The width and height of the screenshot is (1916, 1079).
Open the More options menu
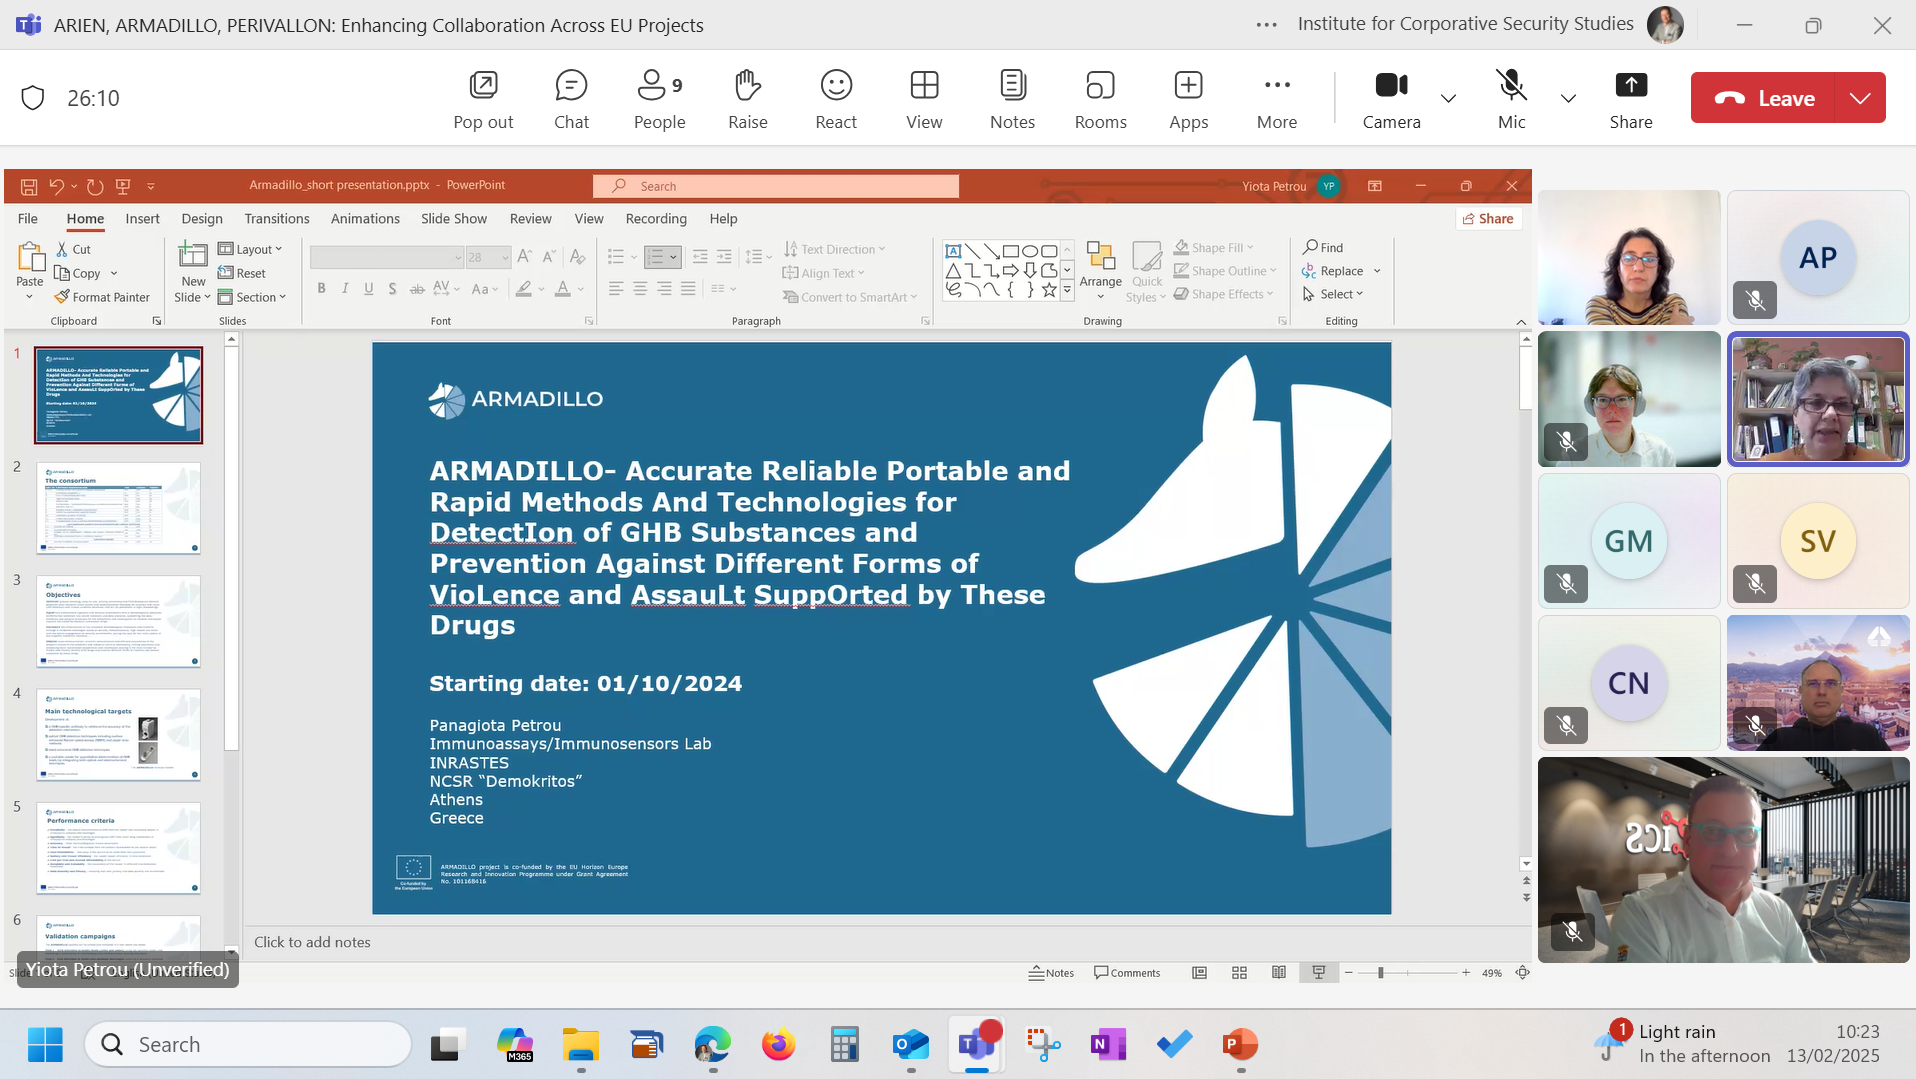(x=1276, y=98)
